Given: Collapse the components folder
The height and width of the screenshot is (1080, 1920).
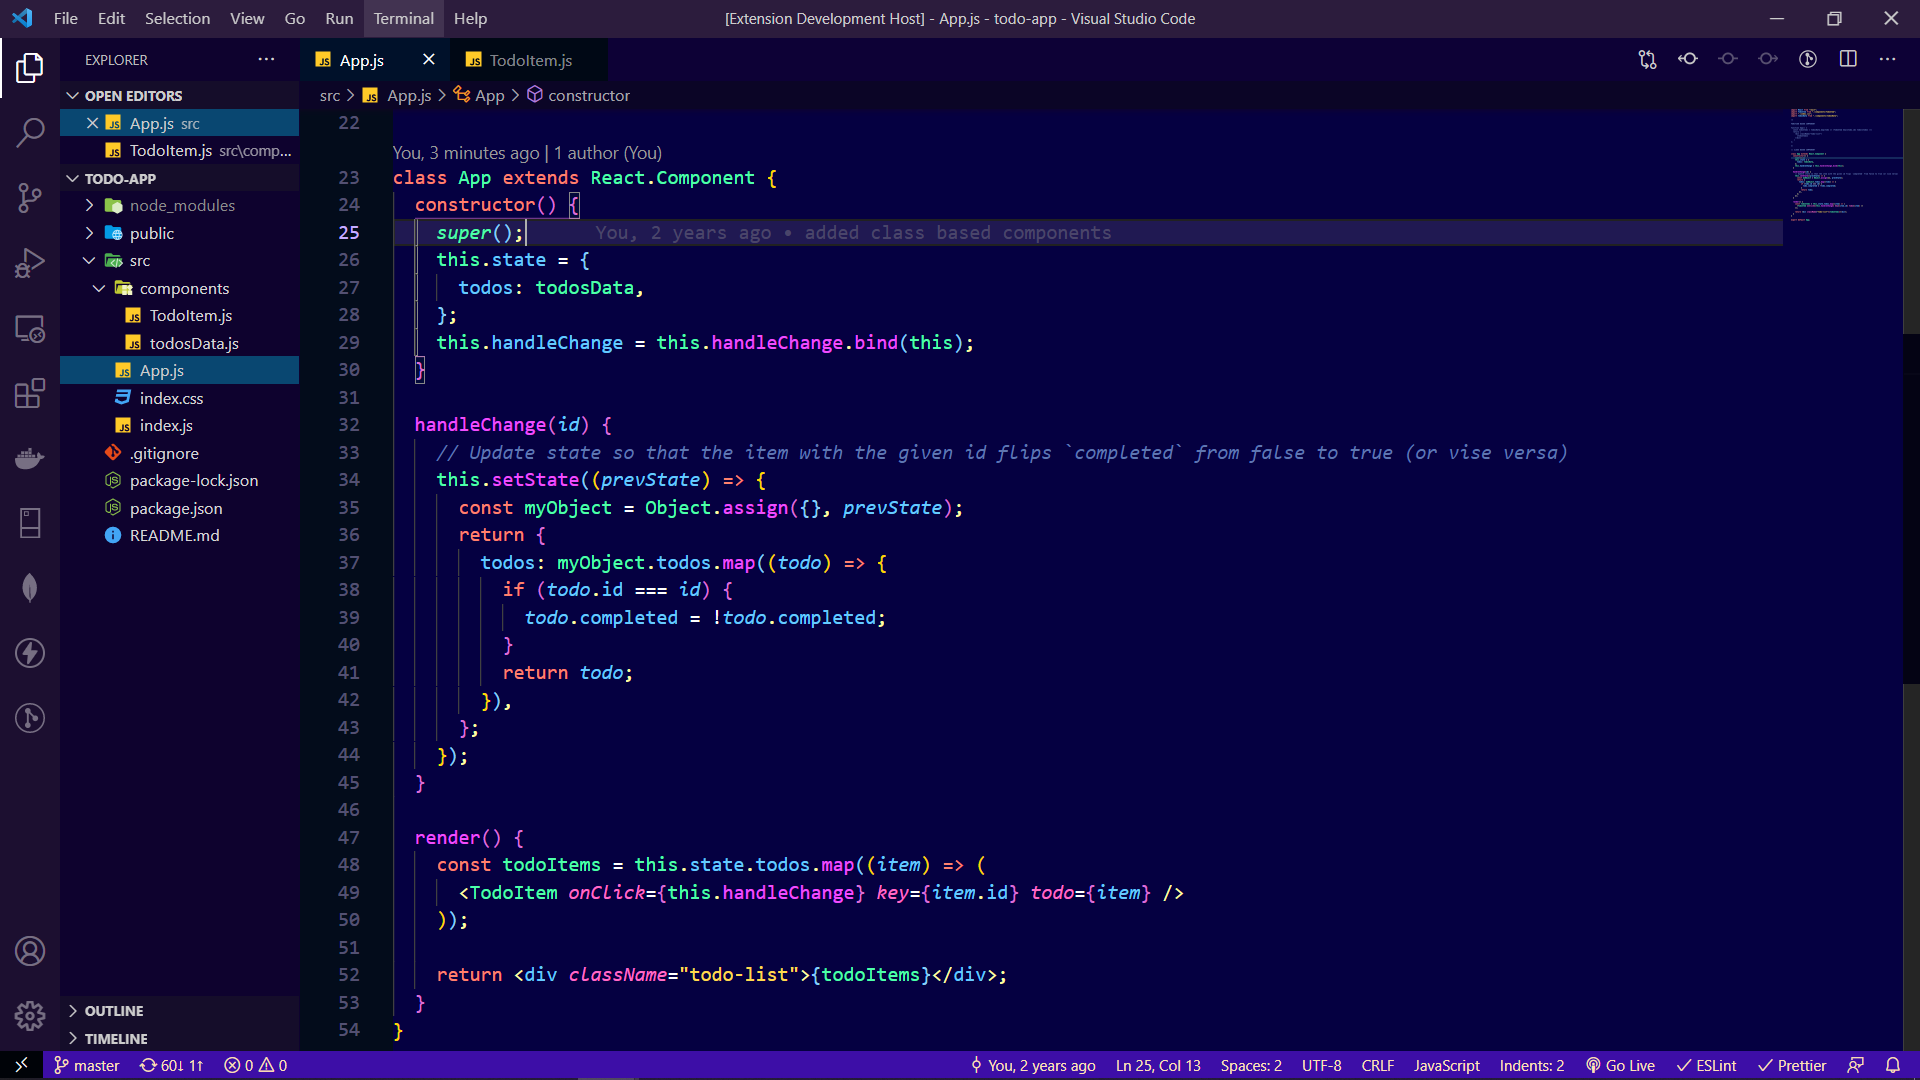Looking at the screenshot, I should [x=184, y=288].
